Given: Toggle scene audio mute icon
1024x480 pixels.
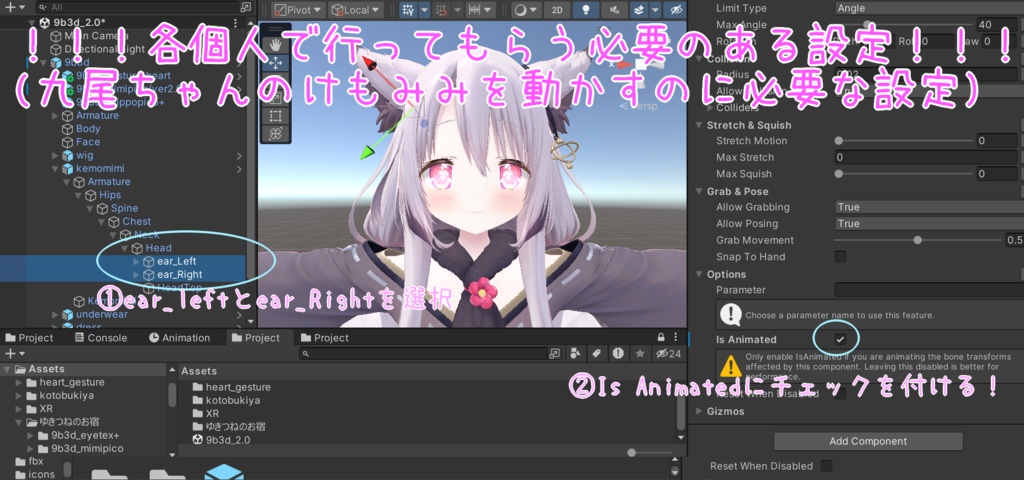Looking at the screenshot, I should pos(614,10).
